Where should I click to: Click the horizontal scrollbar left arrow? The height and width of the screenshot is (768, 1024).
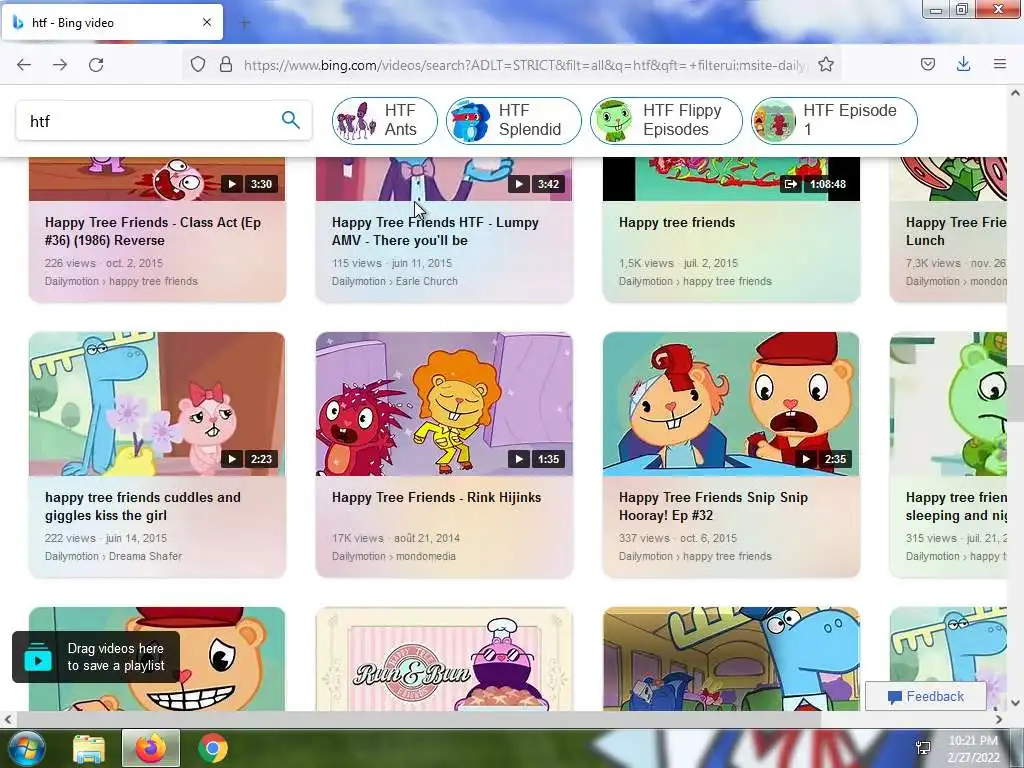coord(8,720)
